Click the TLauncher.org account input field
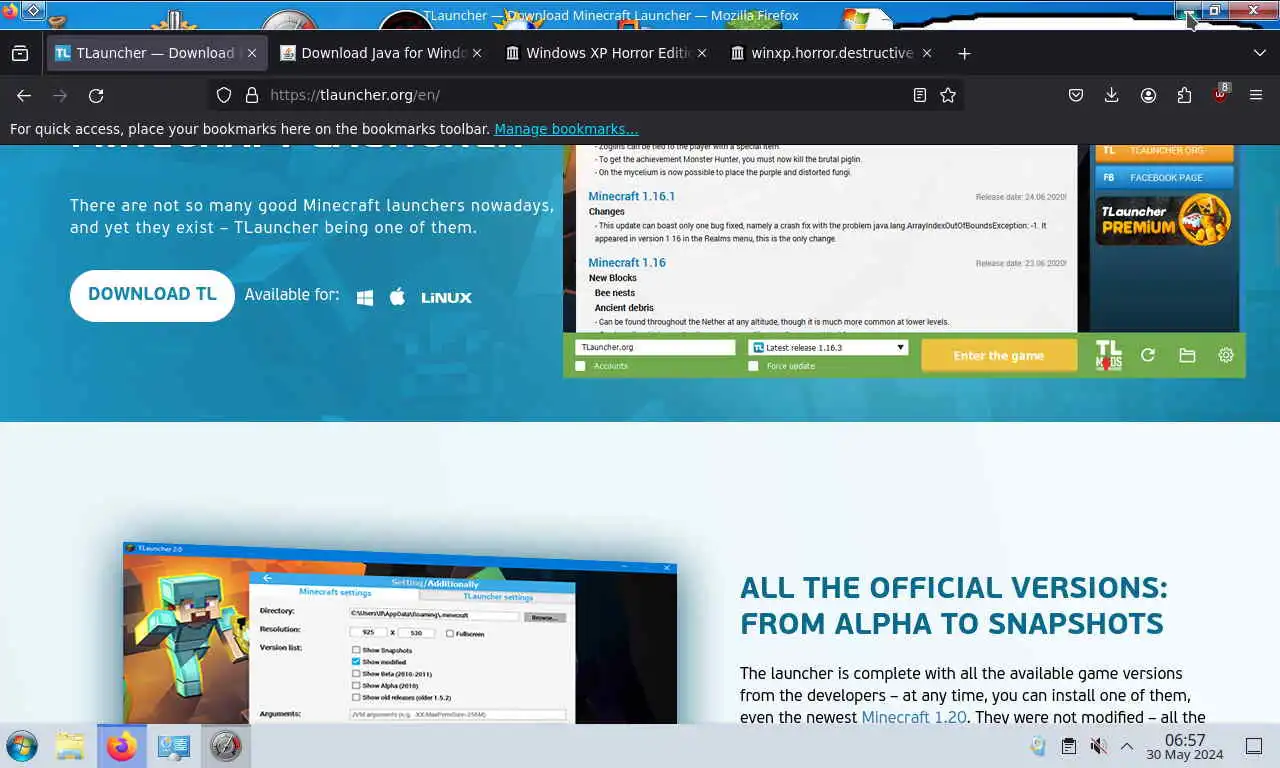Viewport: 1280px width, 768px height. tap(655, 347)
